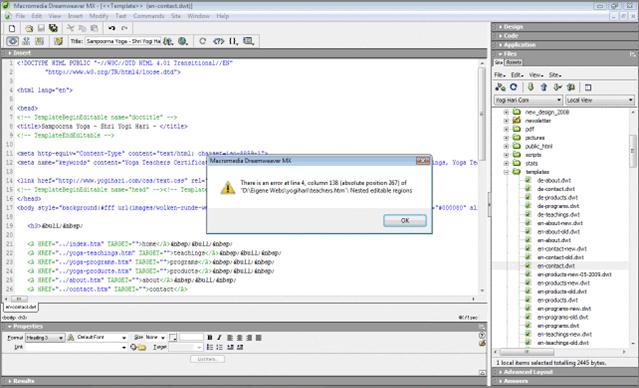
Task: Show Code view using the toolbar icon
Action: coord(12,41)
